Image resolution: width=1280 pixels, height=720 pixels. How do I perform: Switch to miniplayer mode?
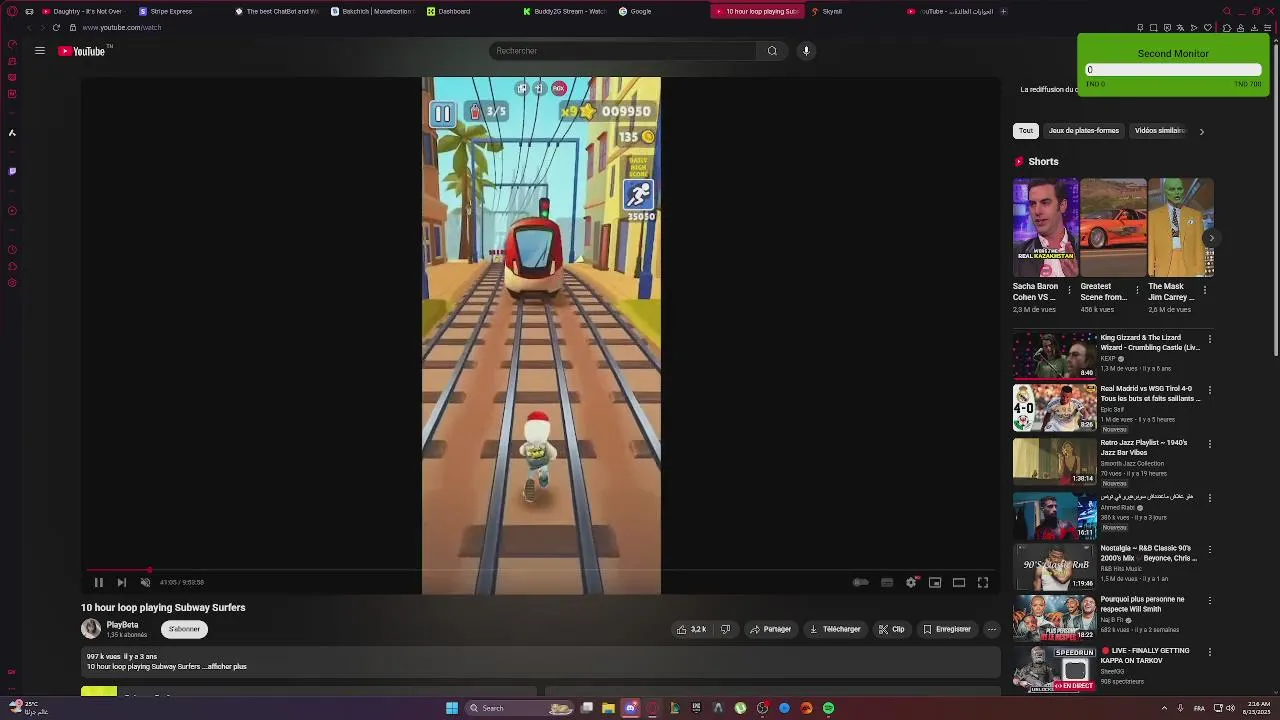point(935,582)
